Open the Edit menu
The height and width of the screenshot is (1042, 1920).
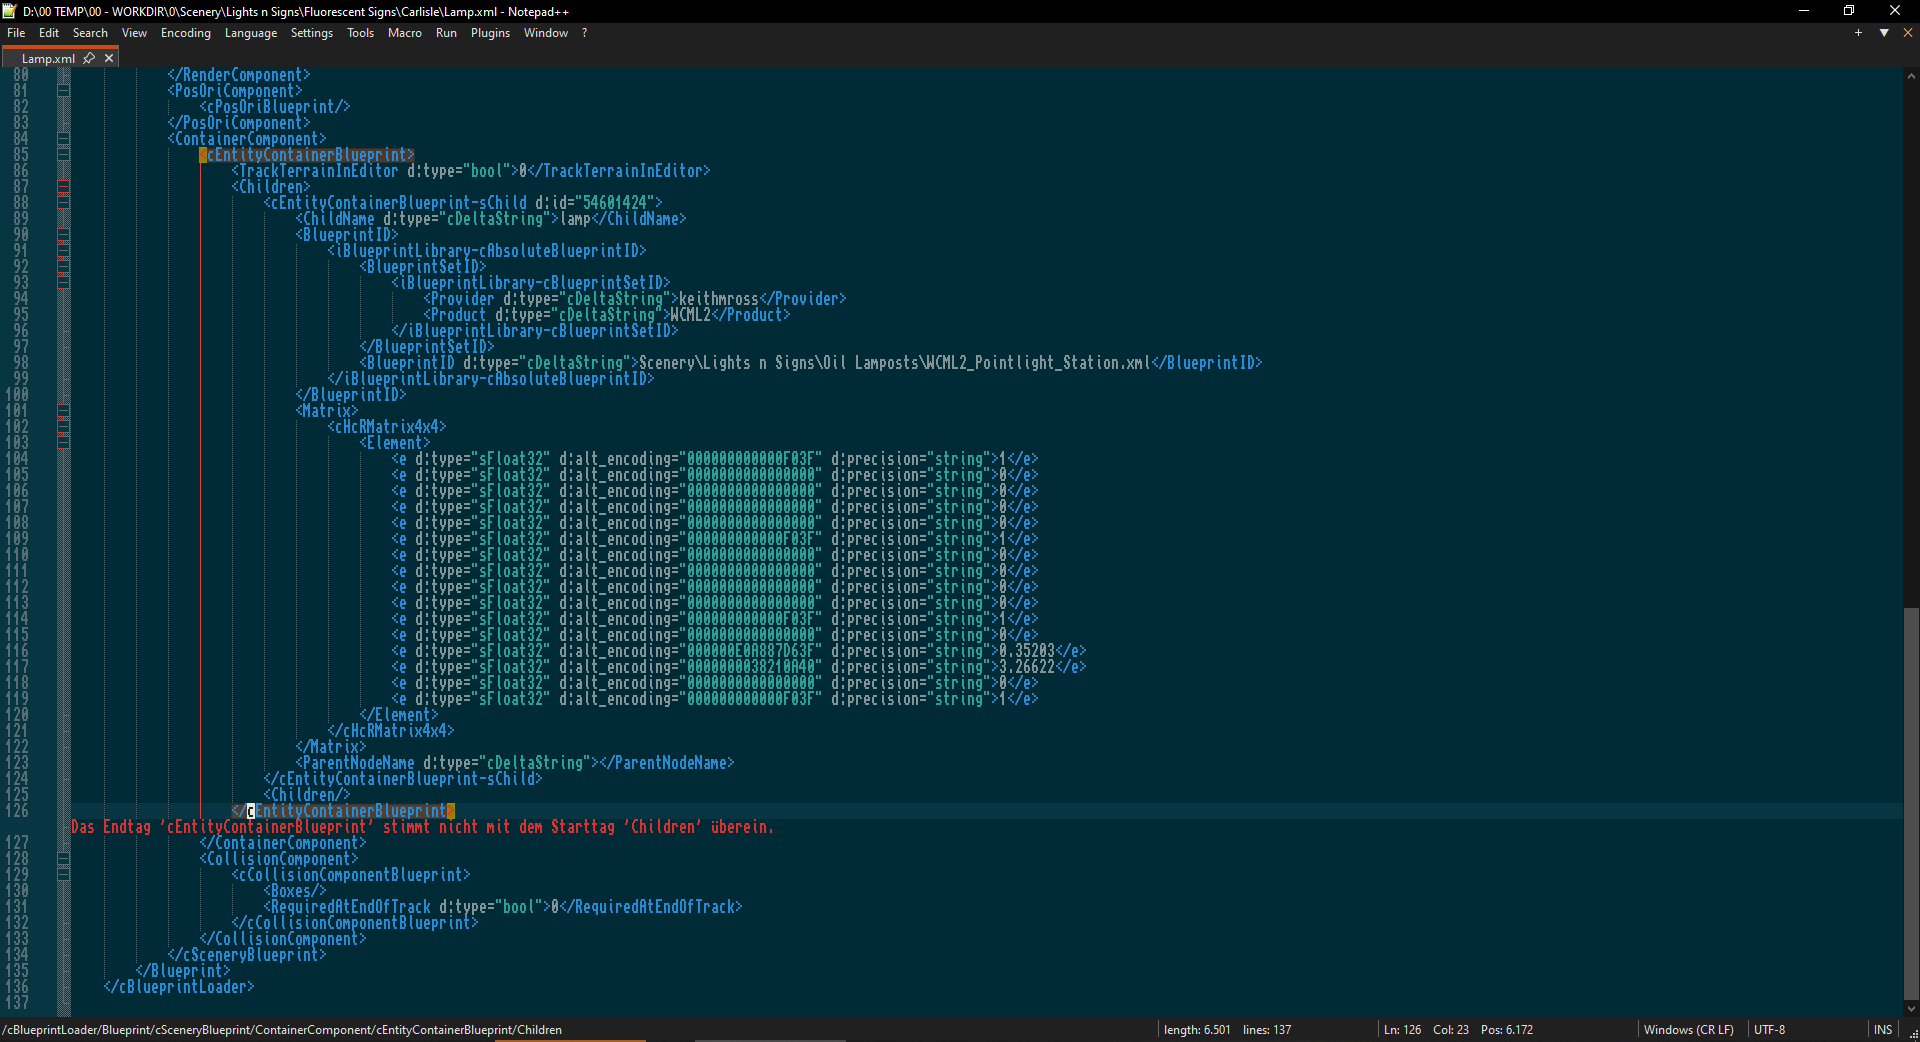pyautogui.click(x=49, y=33)
